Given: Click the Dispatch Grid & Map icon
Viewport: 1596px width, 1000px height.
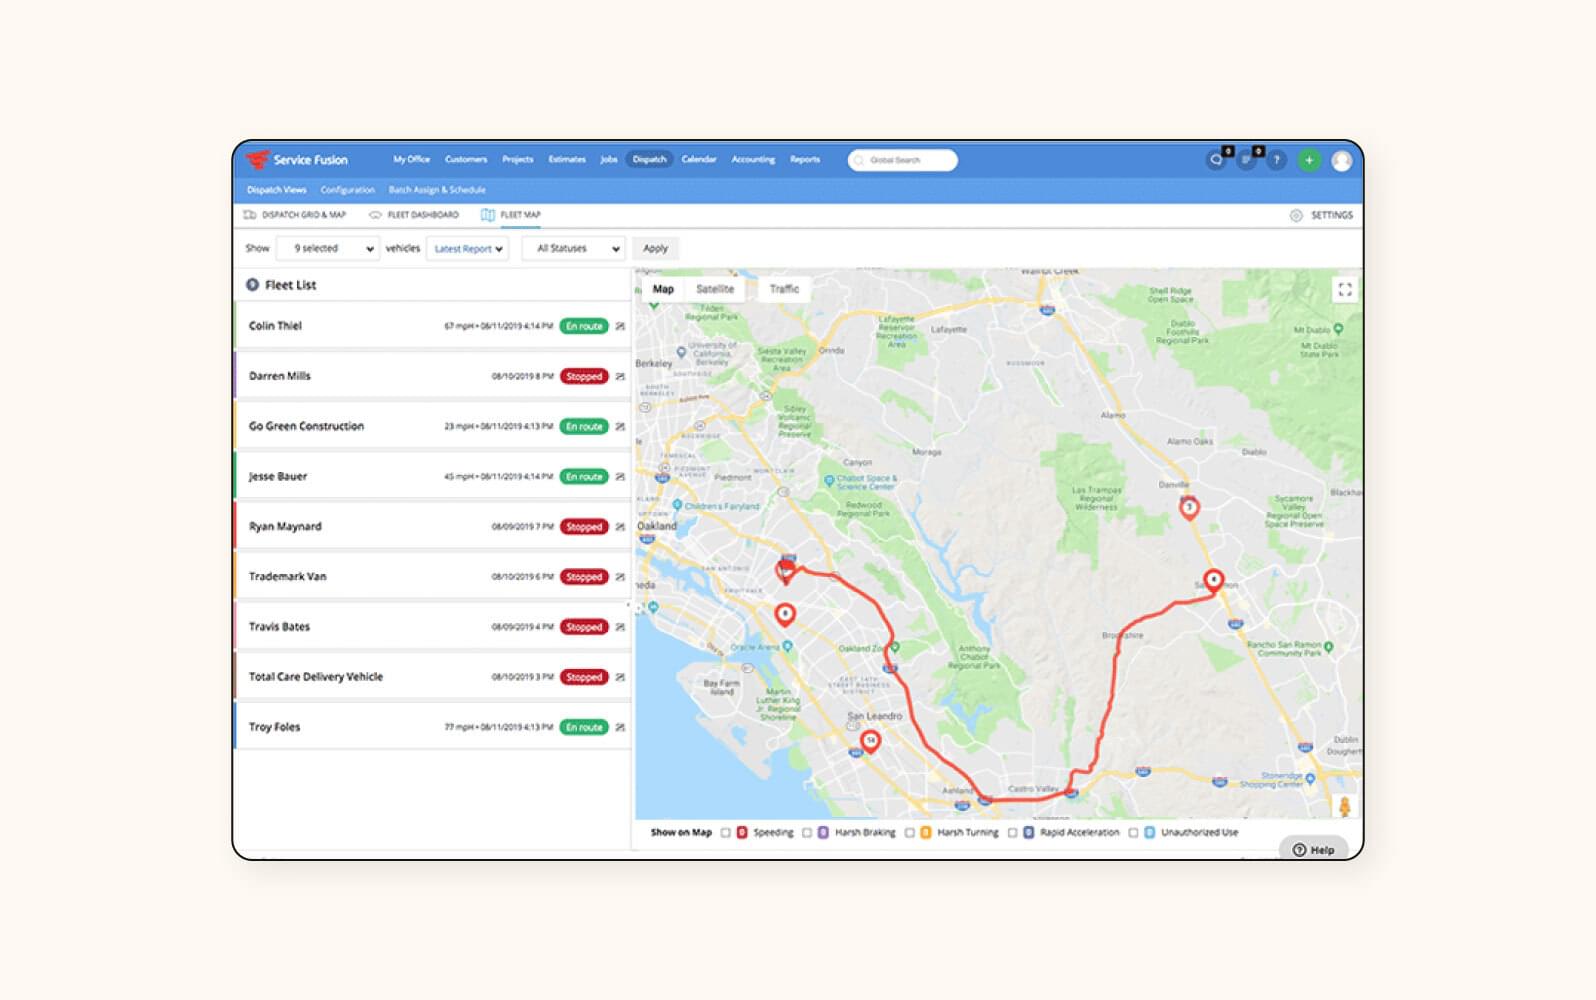Looking at the screenshot, I should [250, 215].
